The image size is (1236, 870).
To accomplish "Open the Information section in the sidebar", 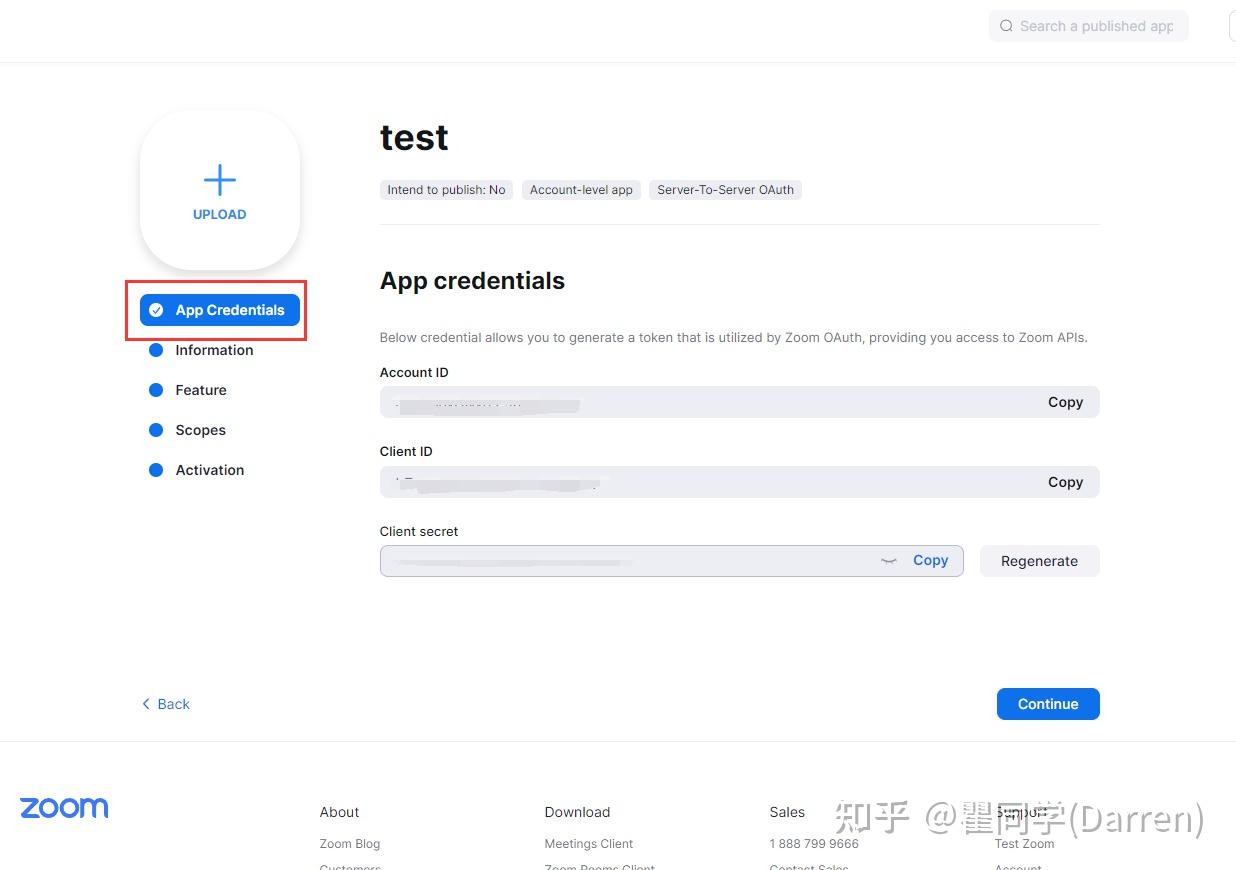I will [x=213, y=350].
